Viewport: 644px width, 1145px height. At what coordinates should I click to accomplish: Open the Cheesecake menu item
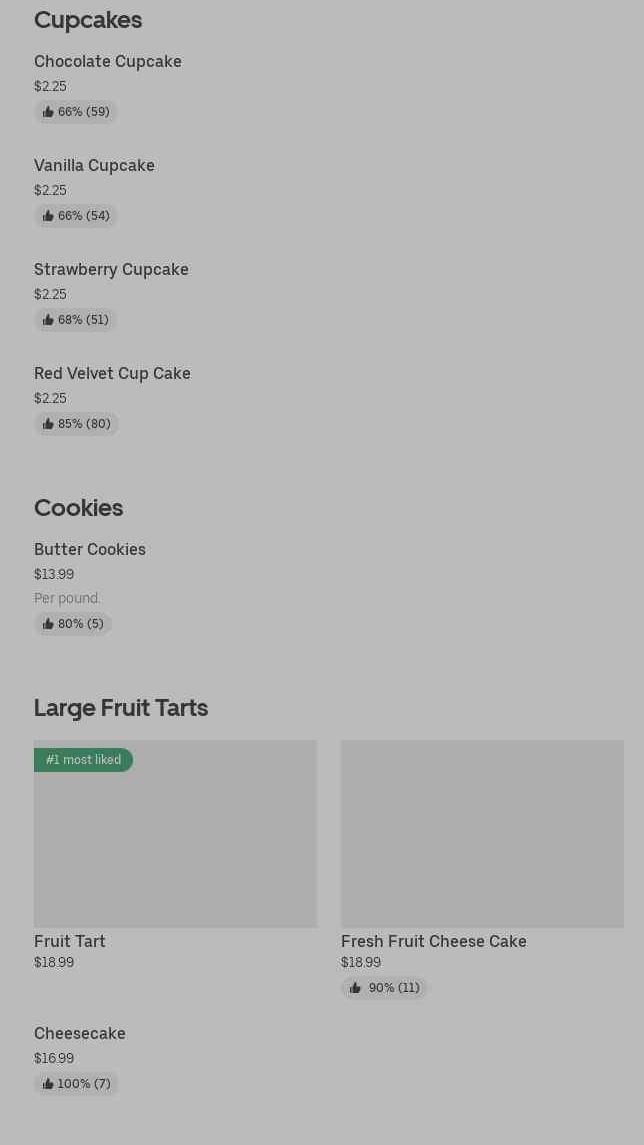coord(80,1034)
